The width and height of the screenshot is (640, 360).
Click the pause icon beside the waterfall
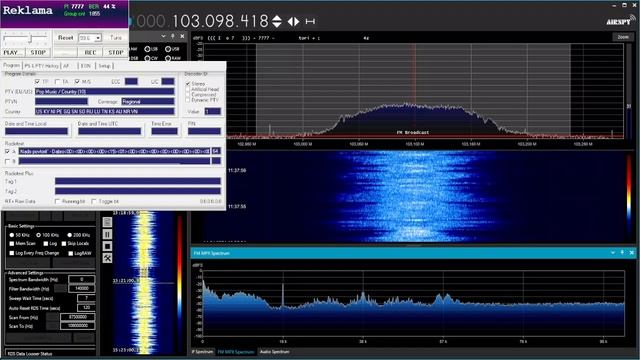pyautogui.click(x=107, y=234)
